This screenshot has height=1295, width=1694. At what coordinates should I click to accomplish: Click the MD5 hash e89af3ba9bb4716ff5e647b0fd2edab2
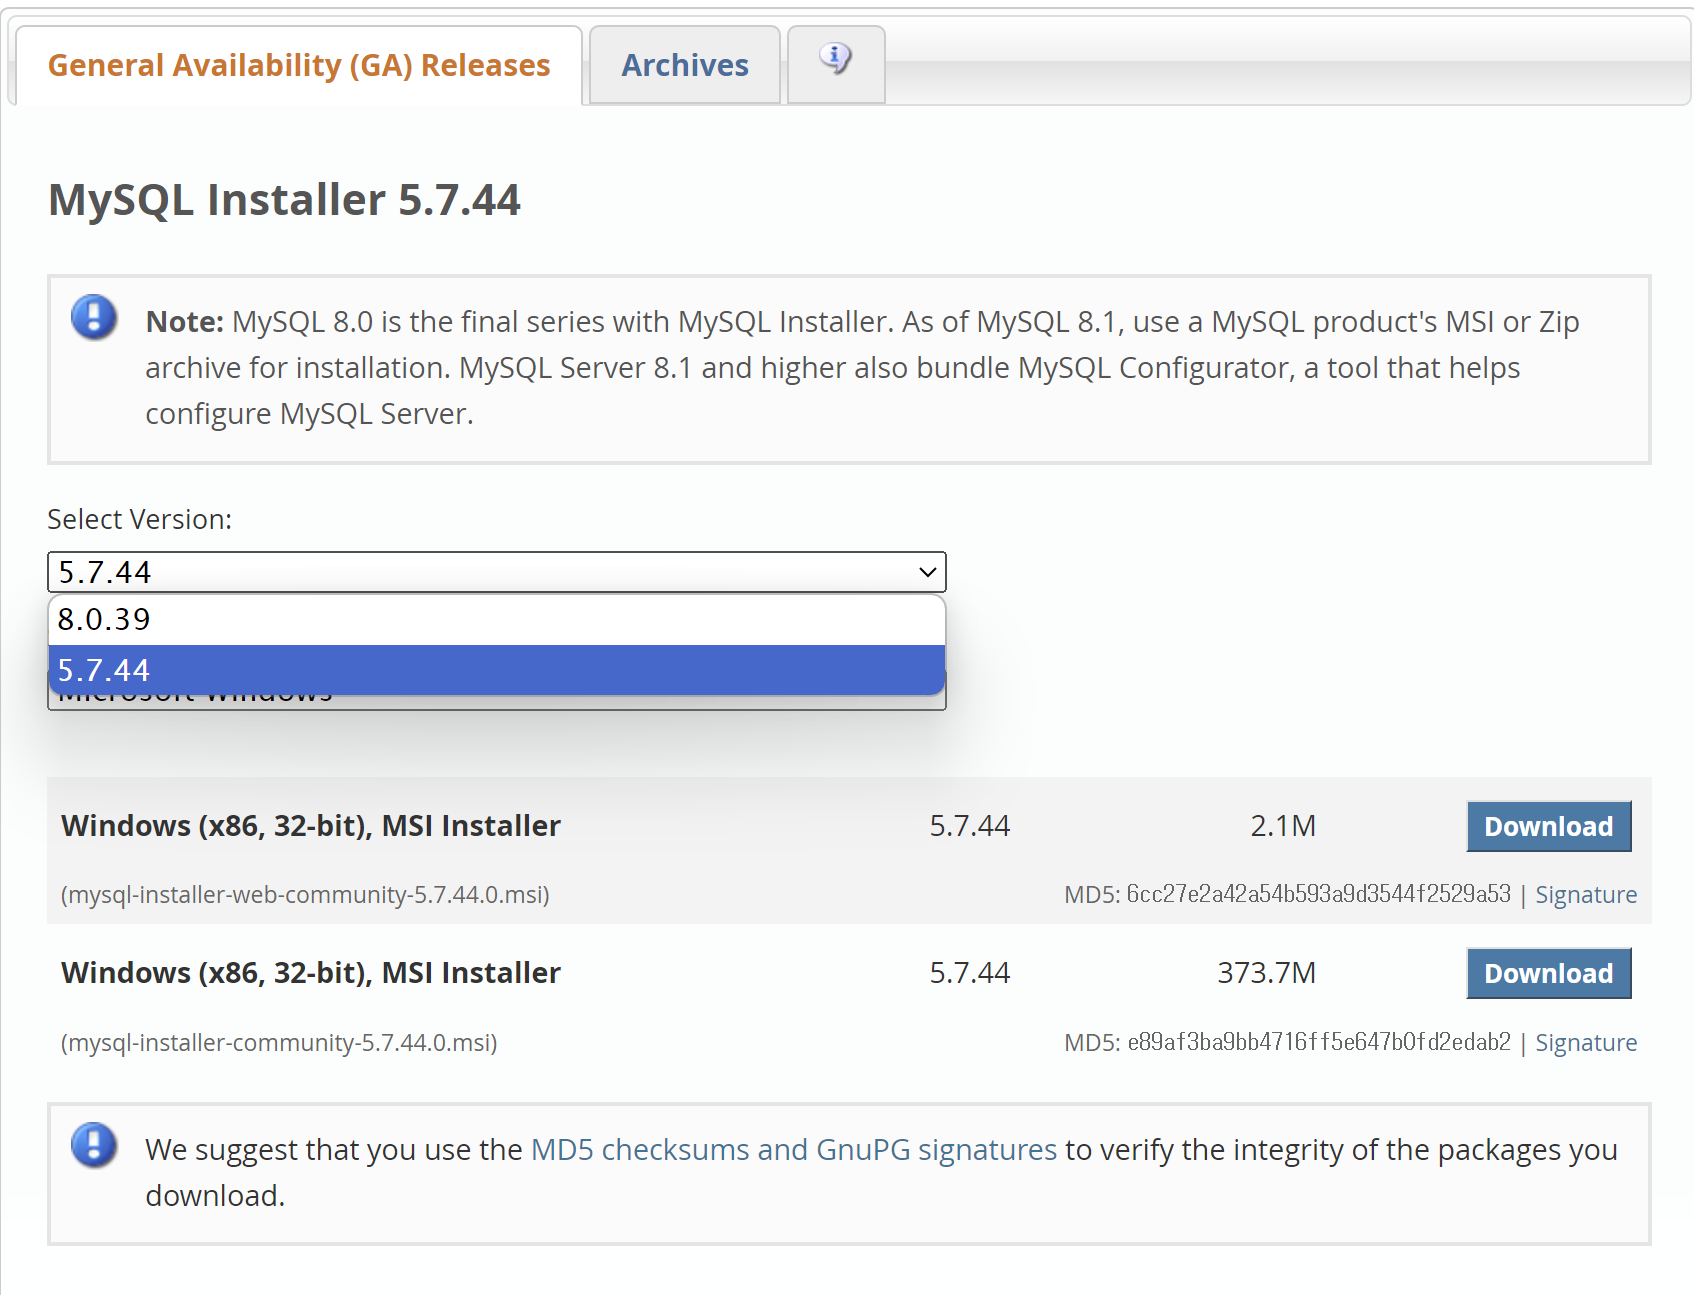click(x=1318, y=1042)
